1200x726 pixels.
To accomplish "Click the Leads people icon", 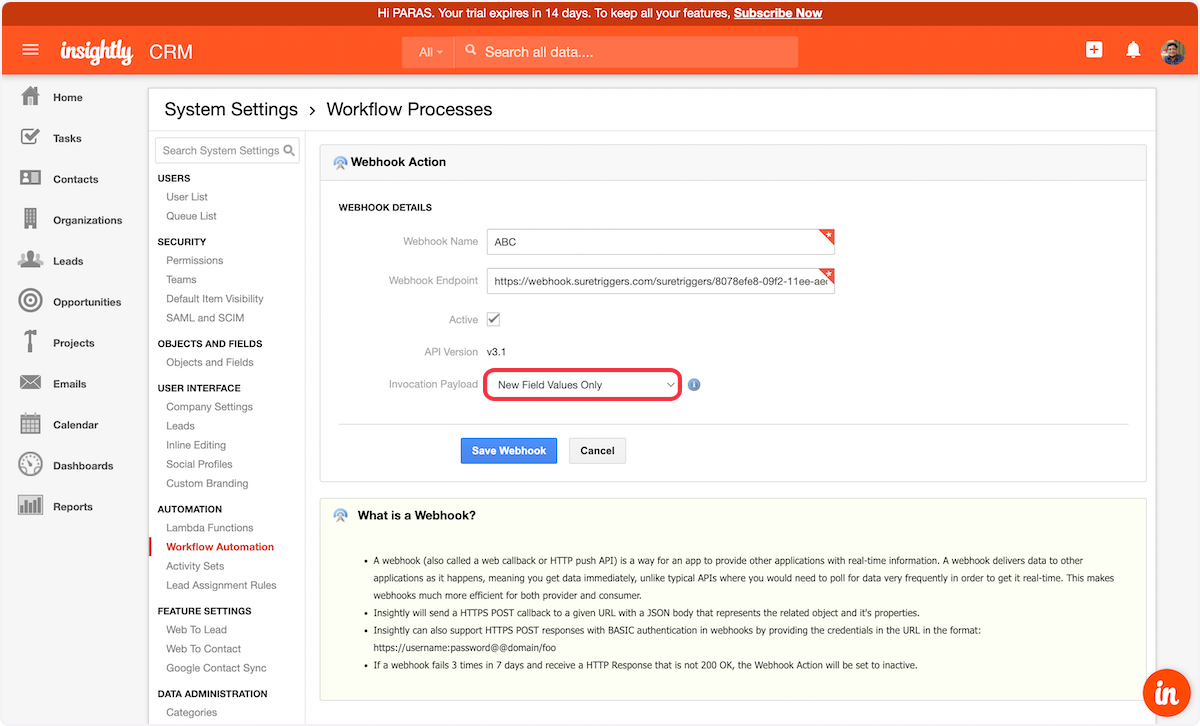I will 31,260.
